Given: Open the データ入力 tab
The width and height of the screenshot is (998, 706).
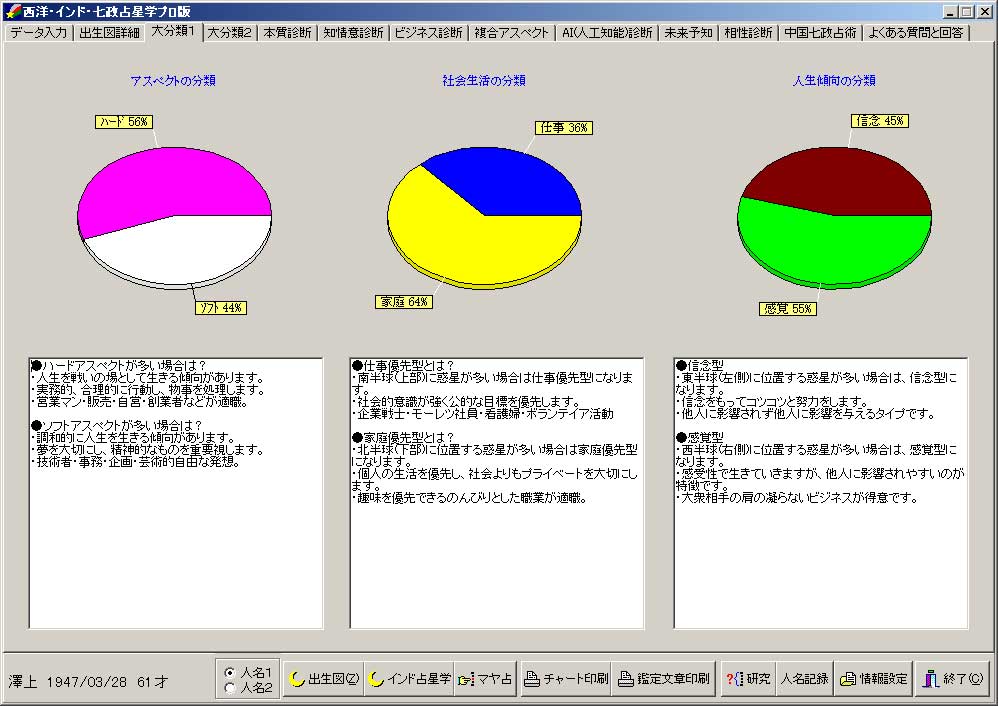Looking at the screenshot, I should click(x=39, y=32).
